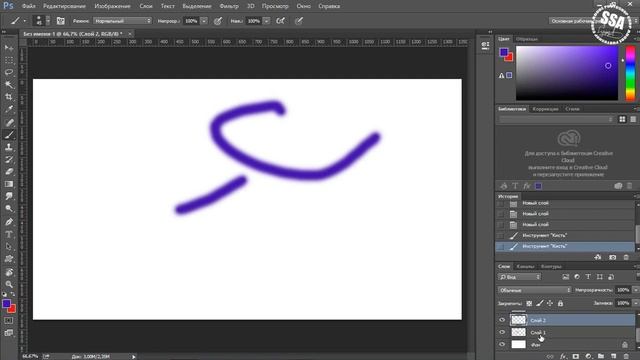Screen dimensions: 640x360
Task: Open the brush opacity slider dropdown
Action: 204,21
